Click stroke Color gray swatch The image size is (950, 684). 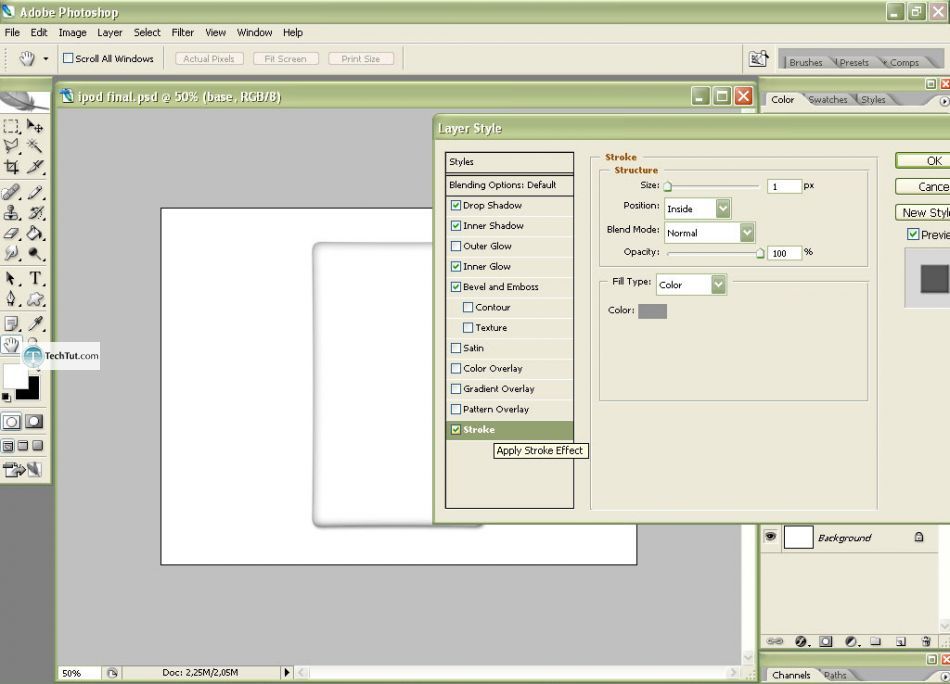653,311
